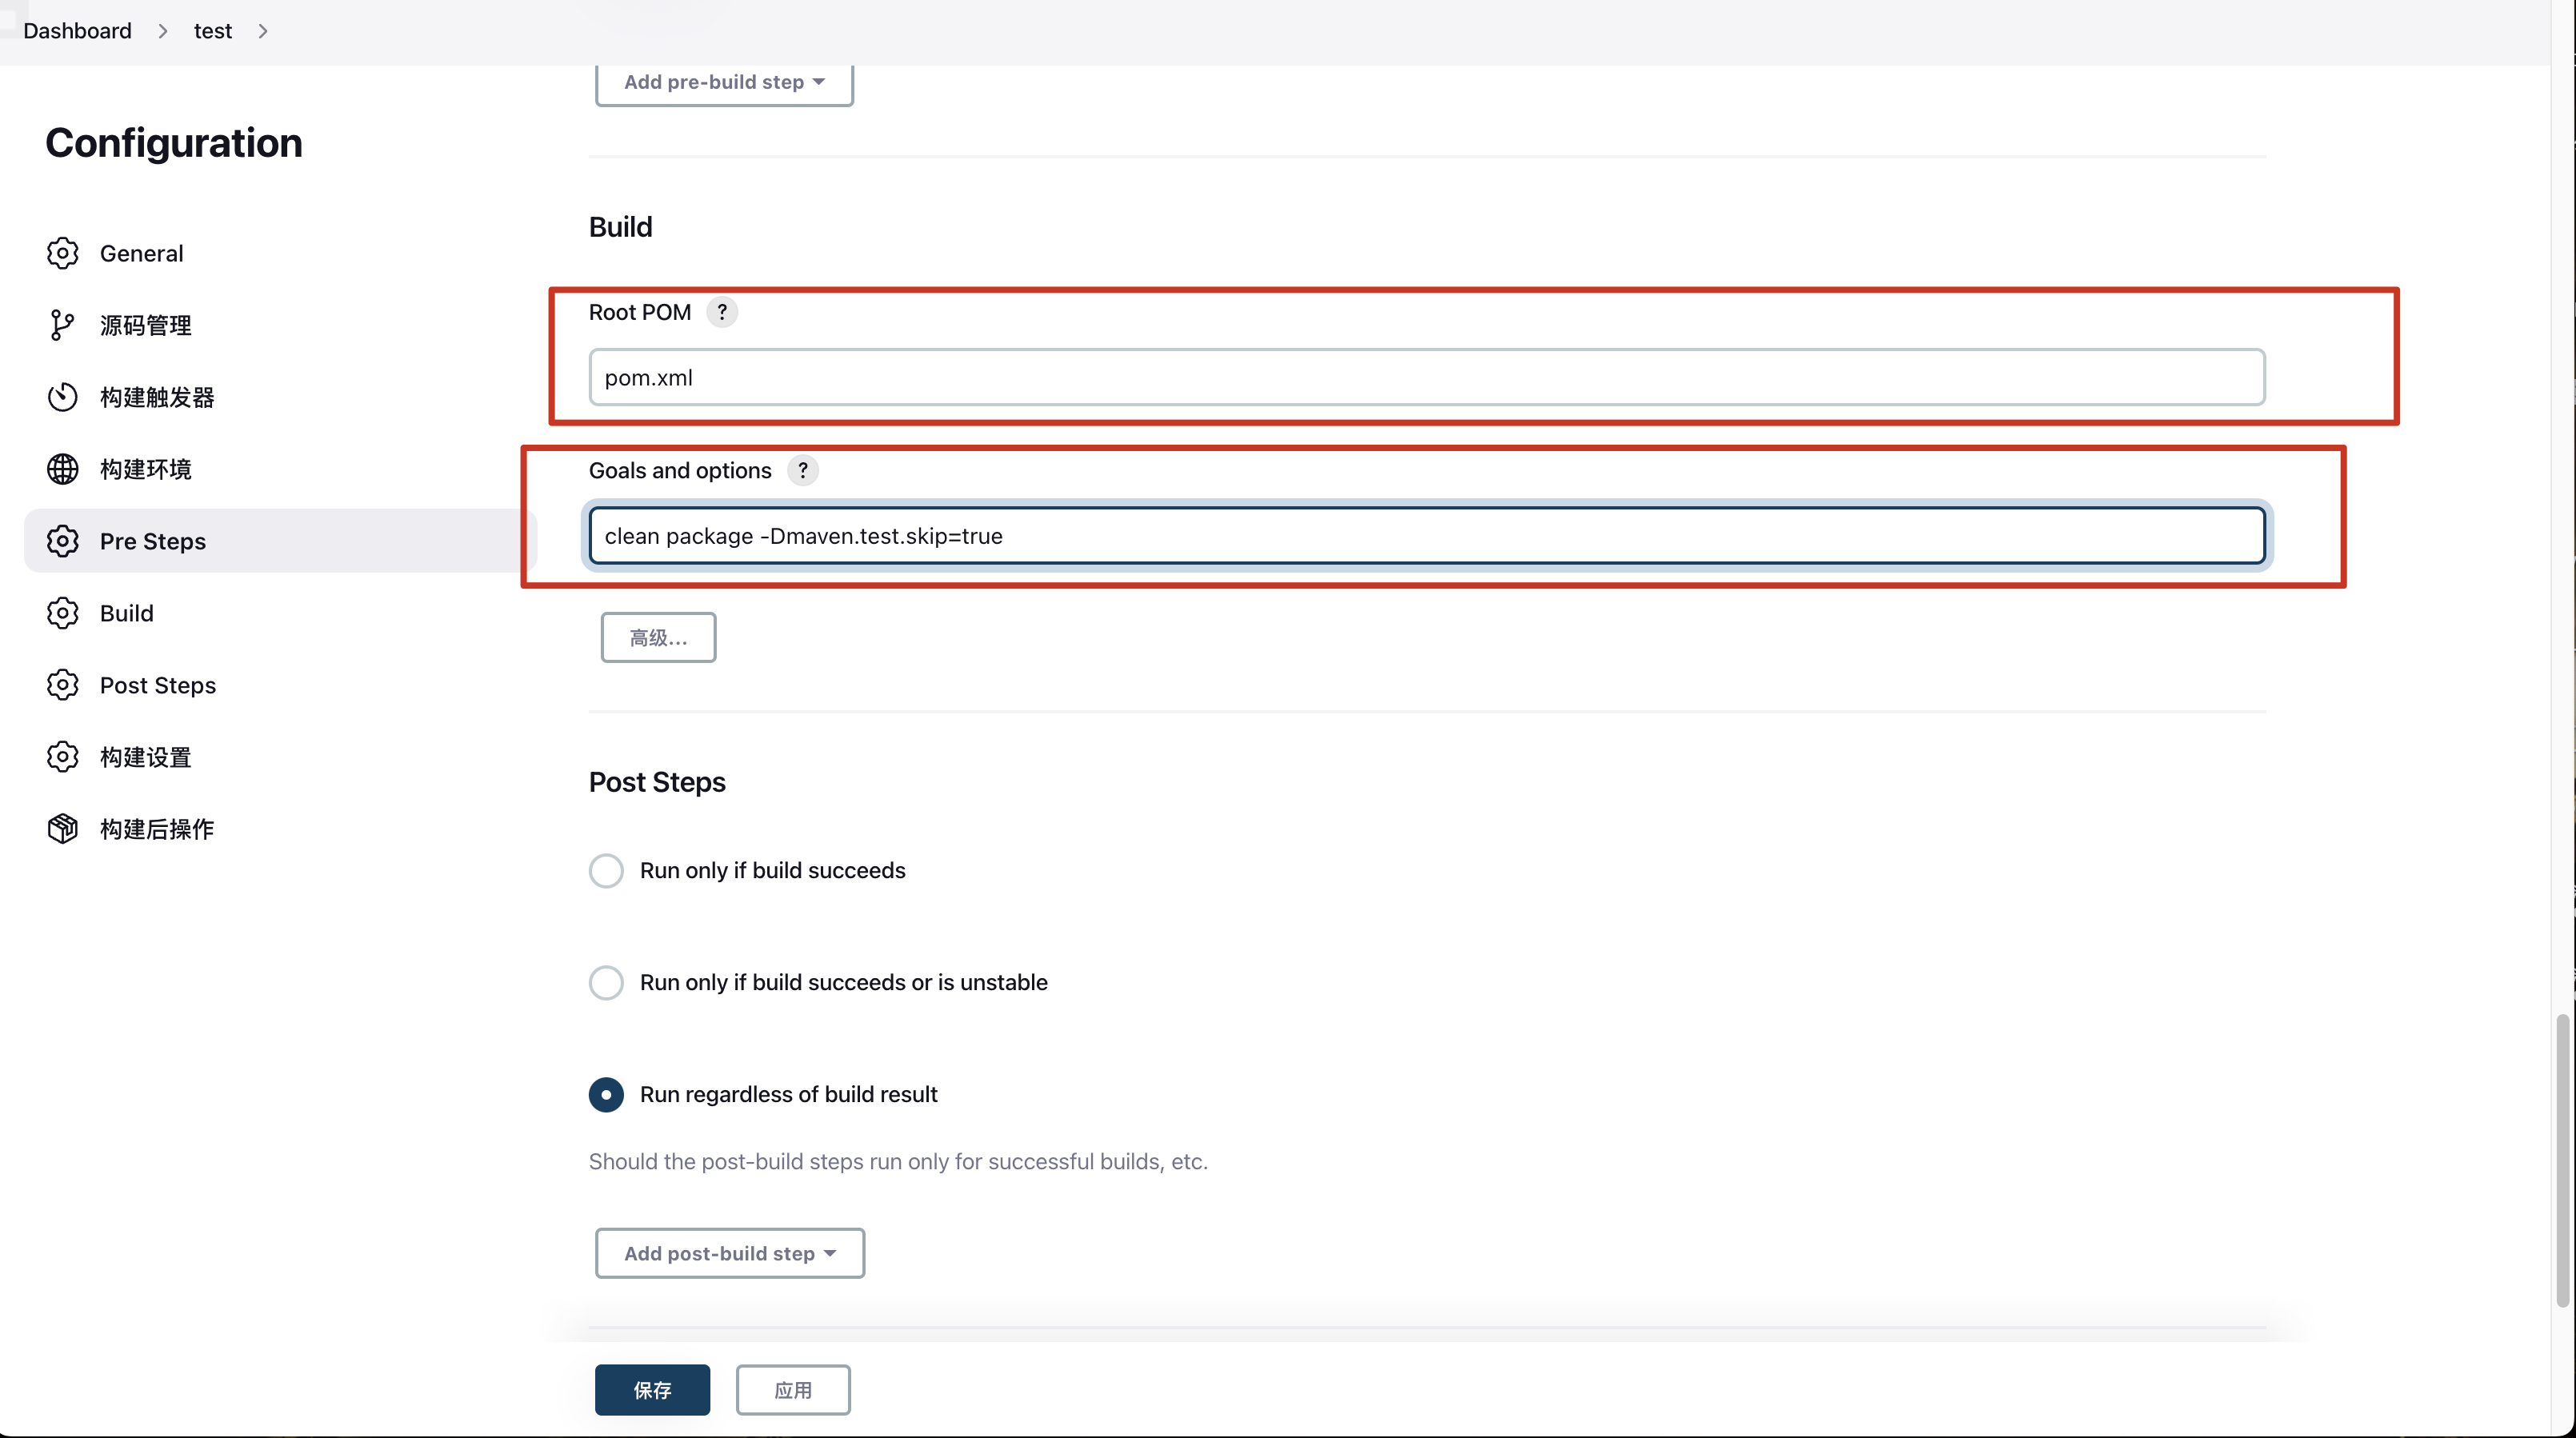Click the 保存 save button

(x=652, y=1390)
